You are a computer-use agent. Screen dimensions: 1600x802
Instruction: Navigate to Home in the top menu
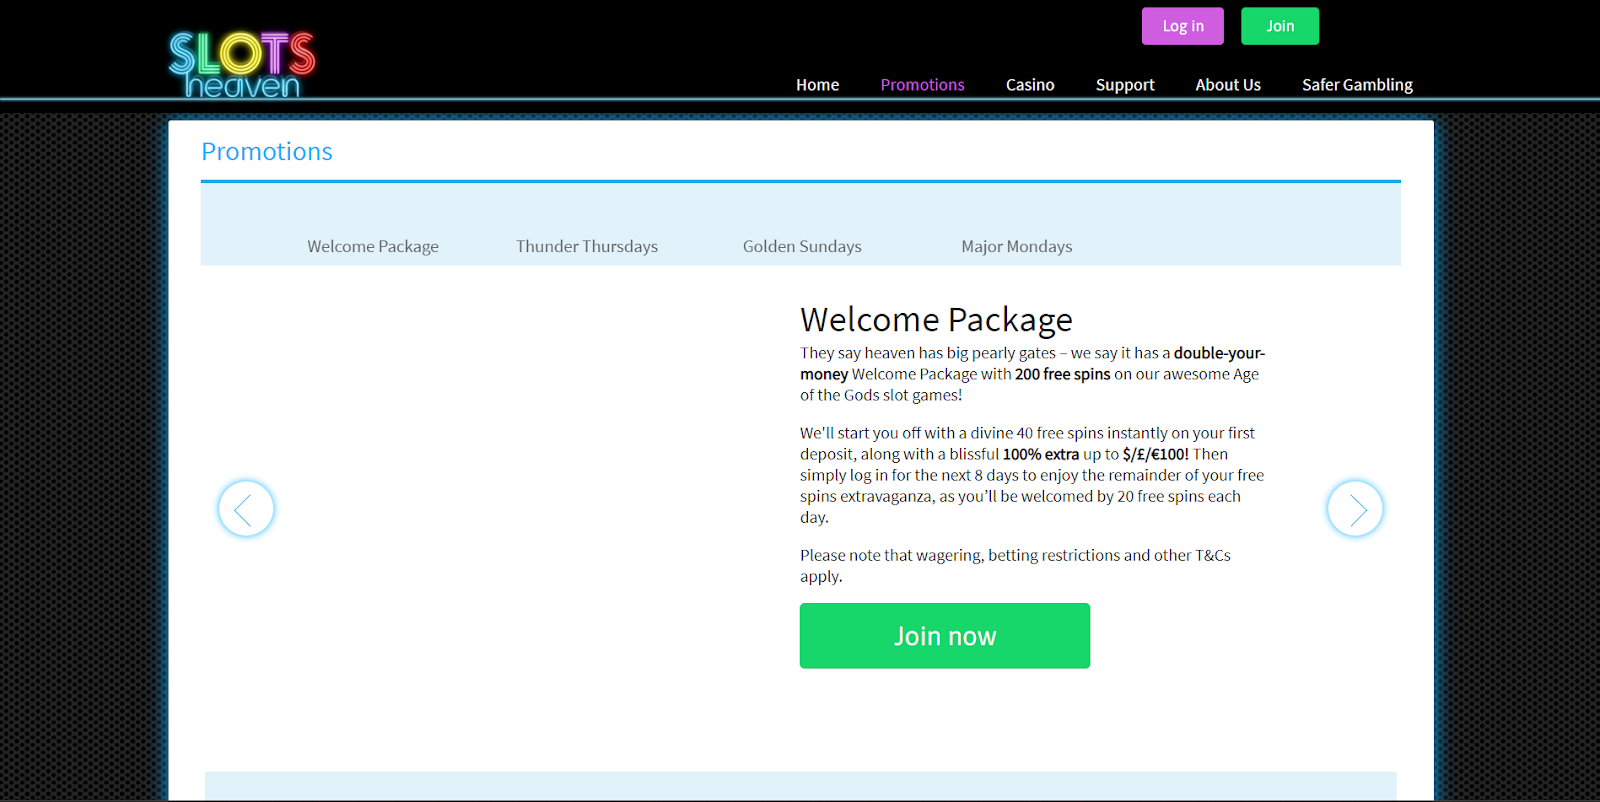[x=817, y=85]
